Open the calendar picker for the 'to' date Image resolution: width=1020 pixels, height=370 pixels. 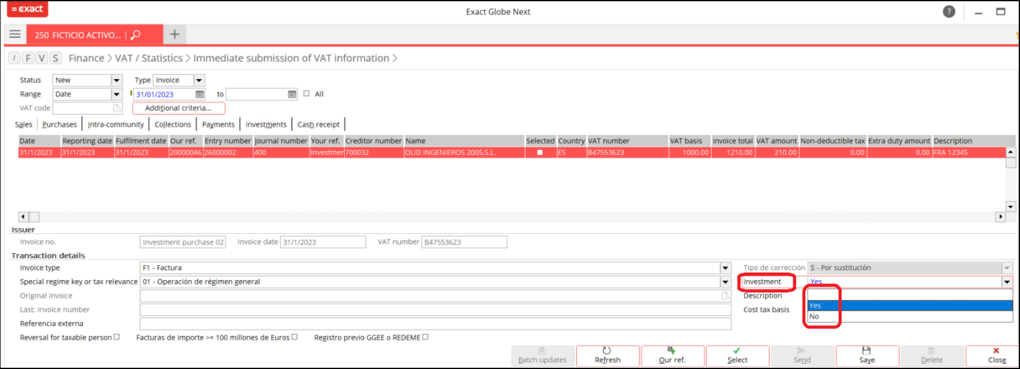point(292,94)
